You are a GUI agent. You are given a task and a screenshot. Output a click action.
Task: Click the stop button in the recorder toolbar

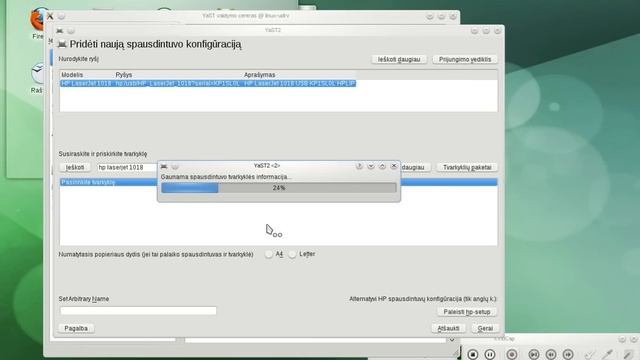point(473,354)
